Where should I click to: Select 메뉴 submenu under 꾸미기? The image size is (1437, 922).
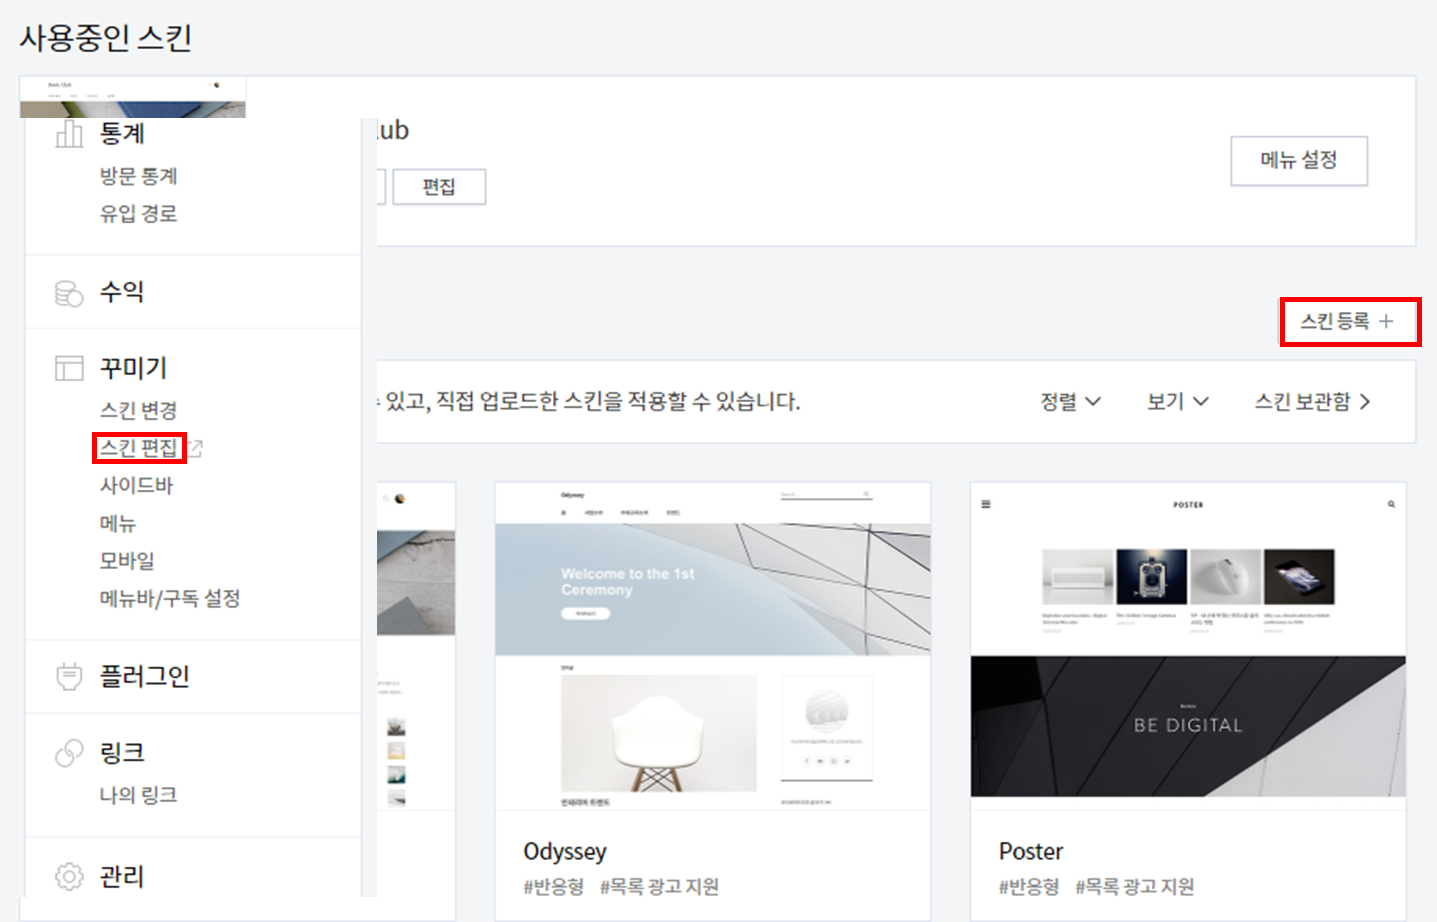pos(117,523)
